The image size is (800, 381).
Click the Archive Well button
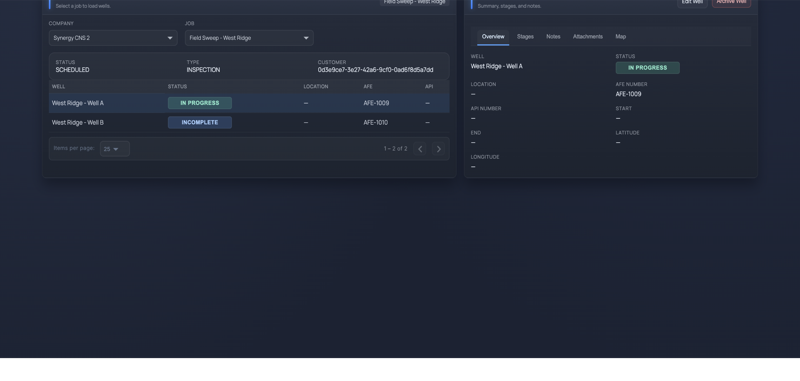coord(731,3)
